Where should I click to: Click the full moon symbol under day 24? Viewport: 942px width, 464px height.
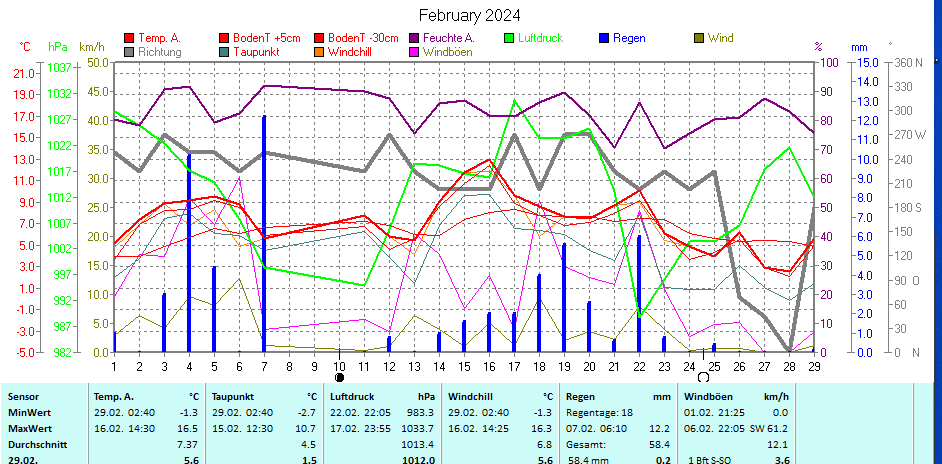[703, 377]
